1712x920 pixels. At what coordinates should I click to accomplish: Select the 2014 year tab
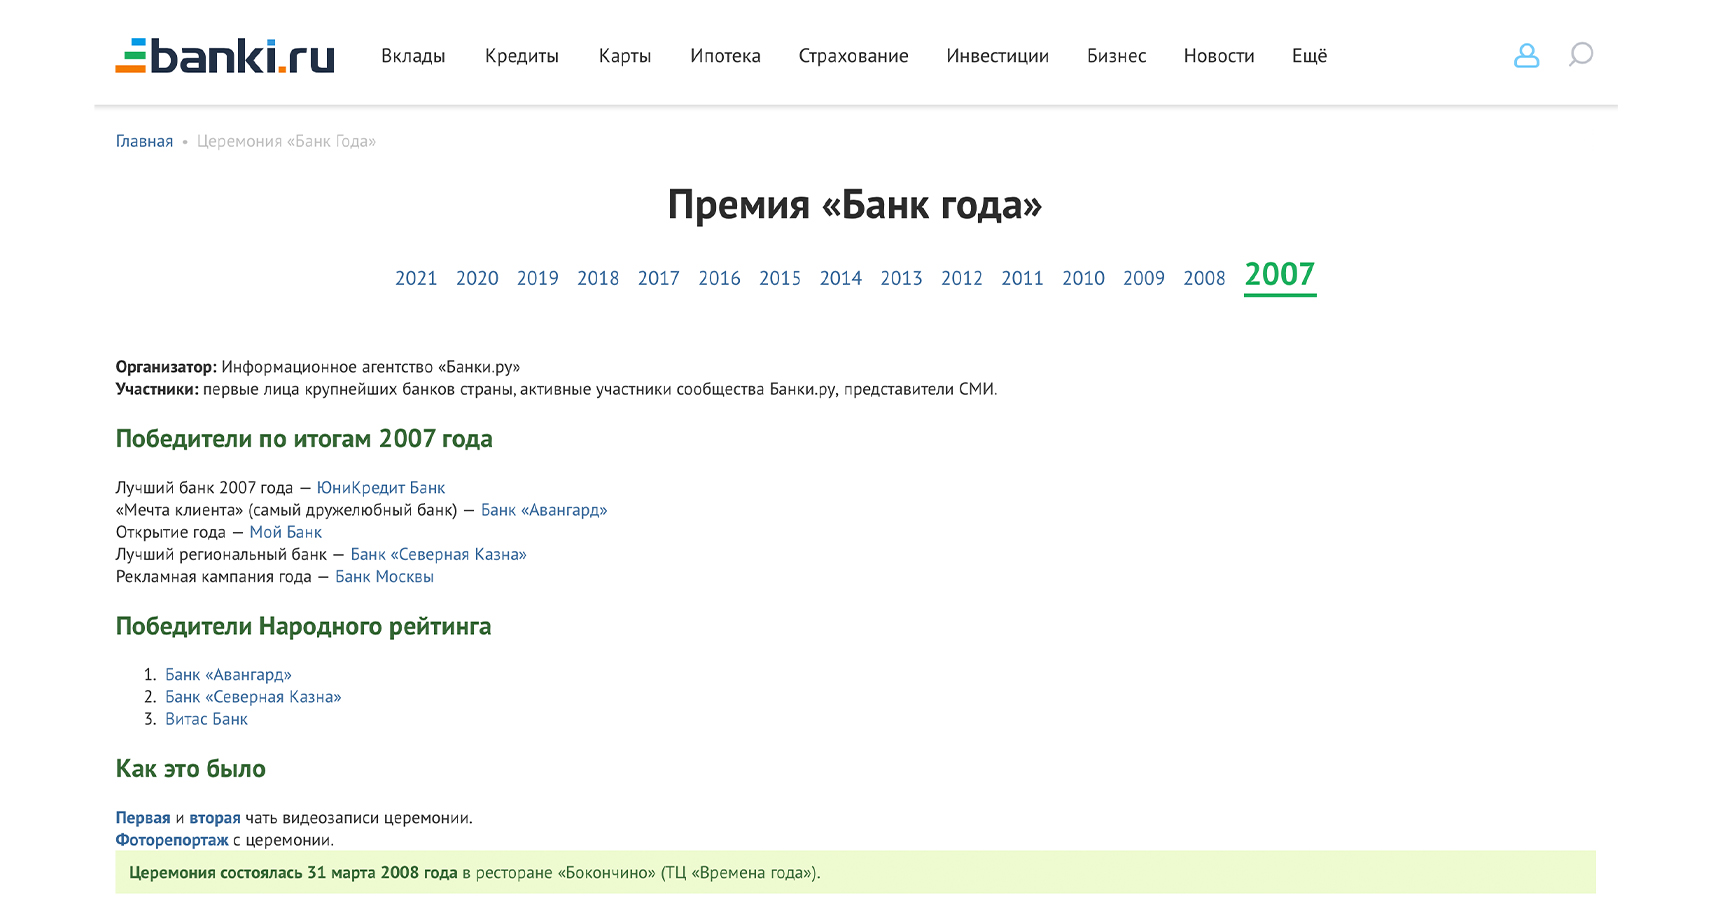[840, 278]
